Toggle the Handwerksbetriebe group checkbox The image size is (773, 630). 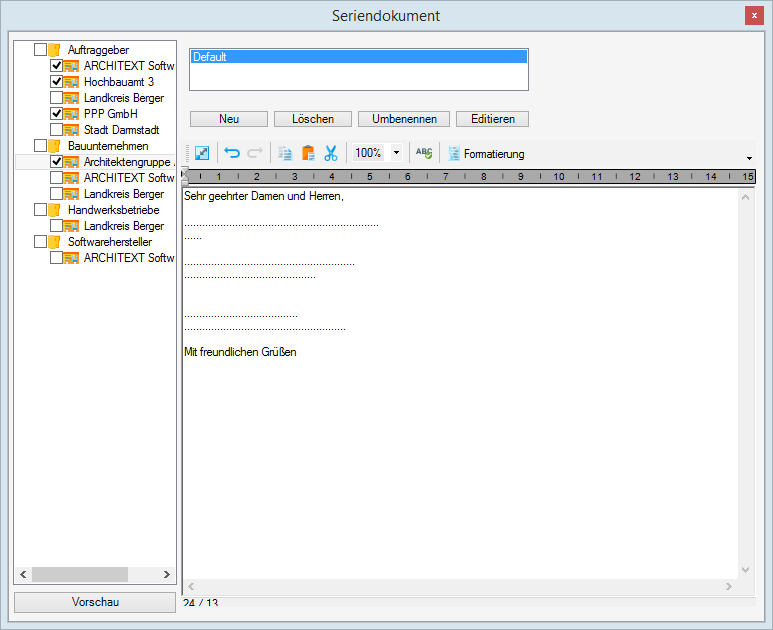[x=40, y=210]
